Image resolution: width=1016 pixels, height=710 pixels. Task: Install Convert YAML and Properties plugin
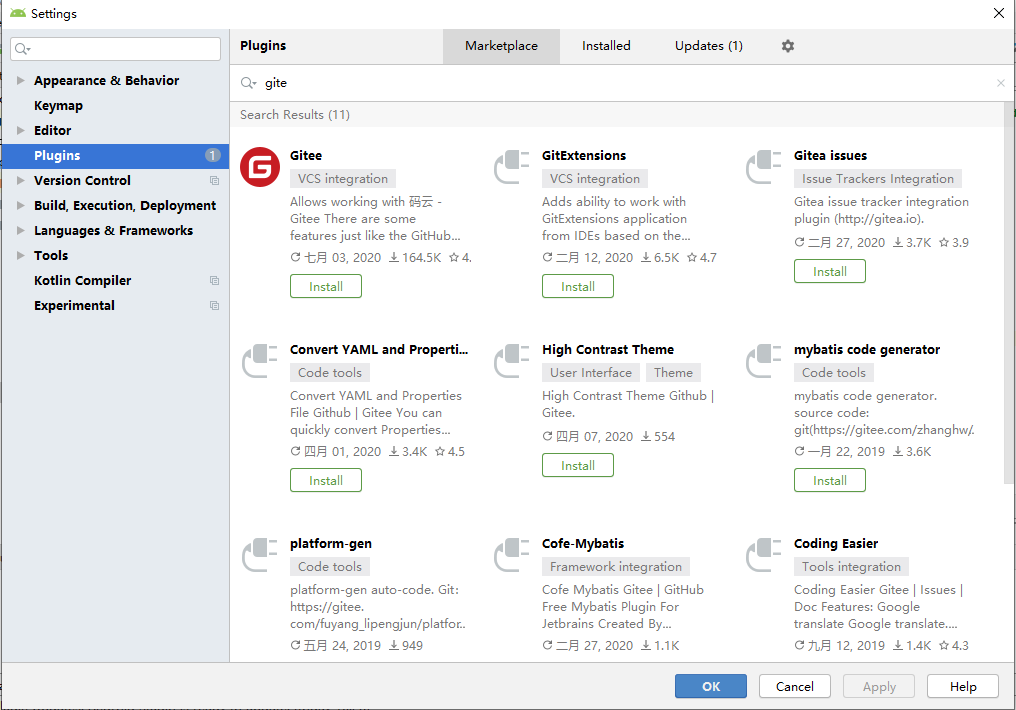(326, 481)
